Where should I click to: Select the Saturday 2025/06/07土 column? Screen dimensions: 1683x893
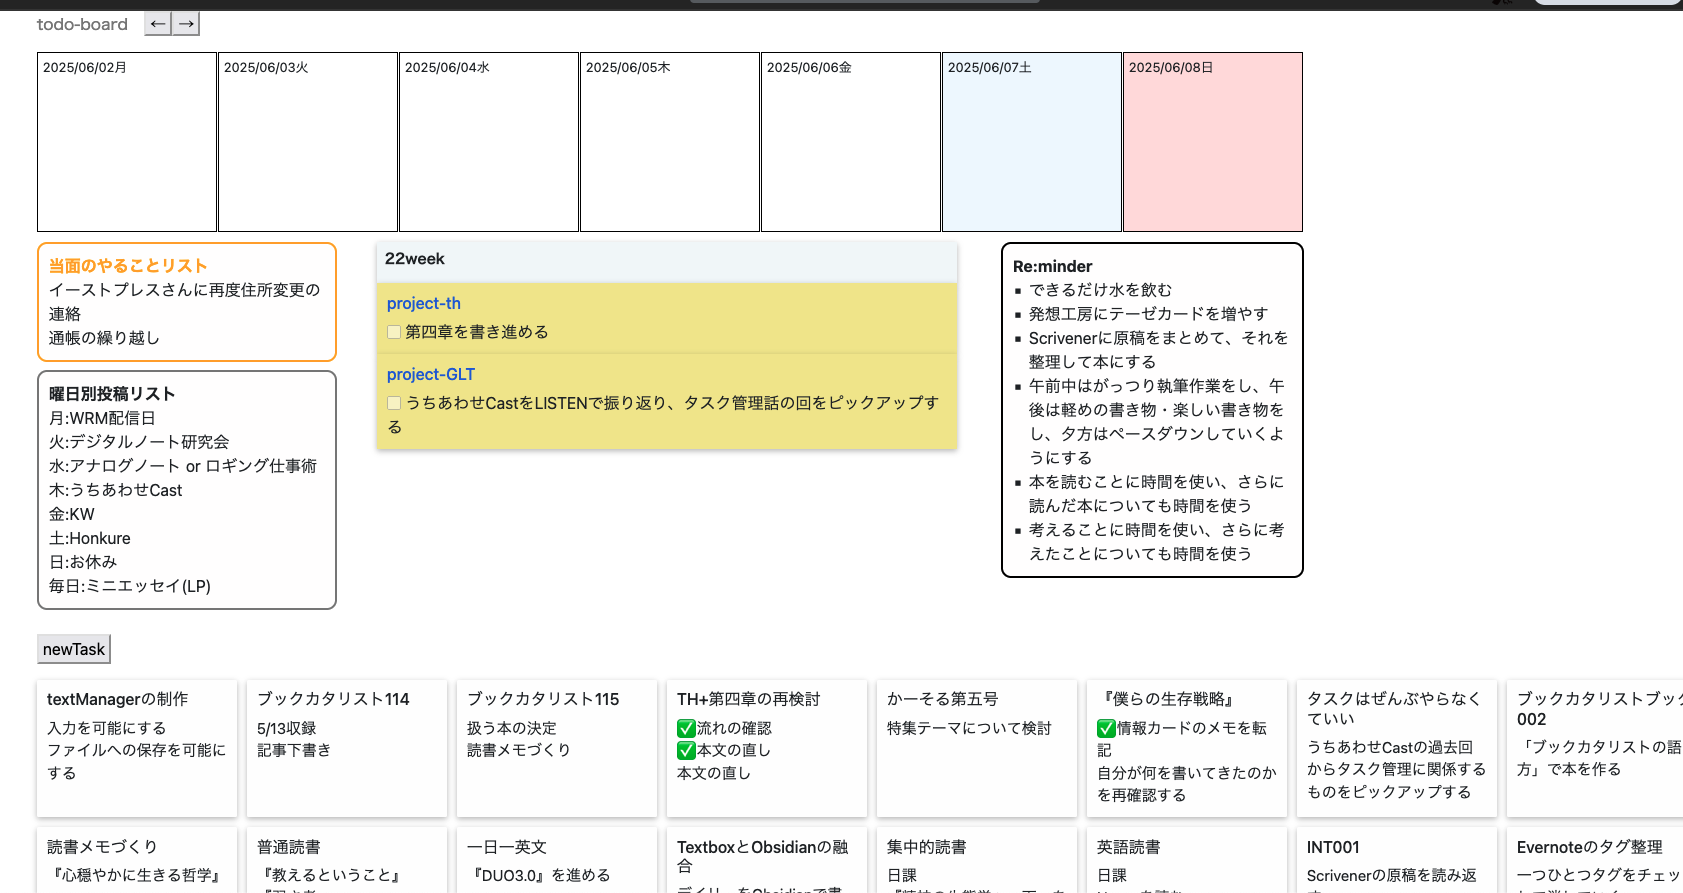pos(1032,142)
